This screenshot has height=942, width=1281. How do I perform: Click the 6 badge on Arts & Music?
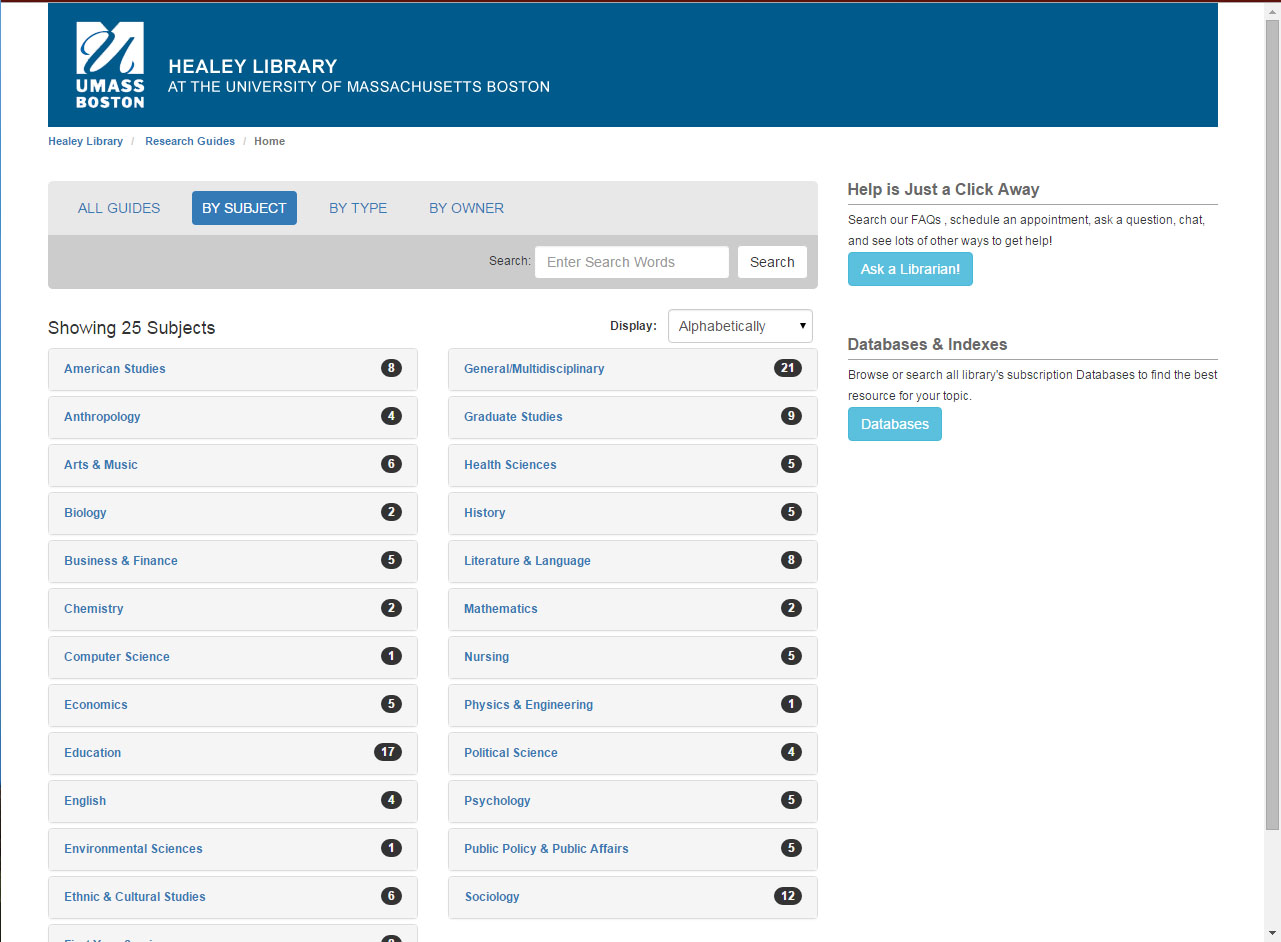pos(391,464)
